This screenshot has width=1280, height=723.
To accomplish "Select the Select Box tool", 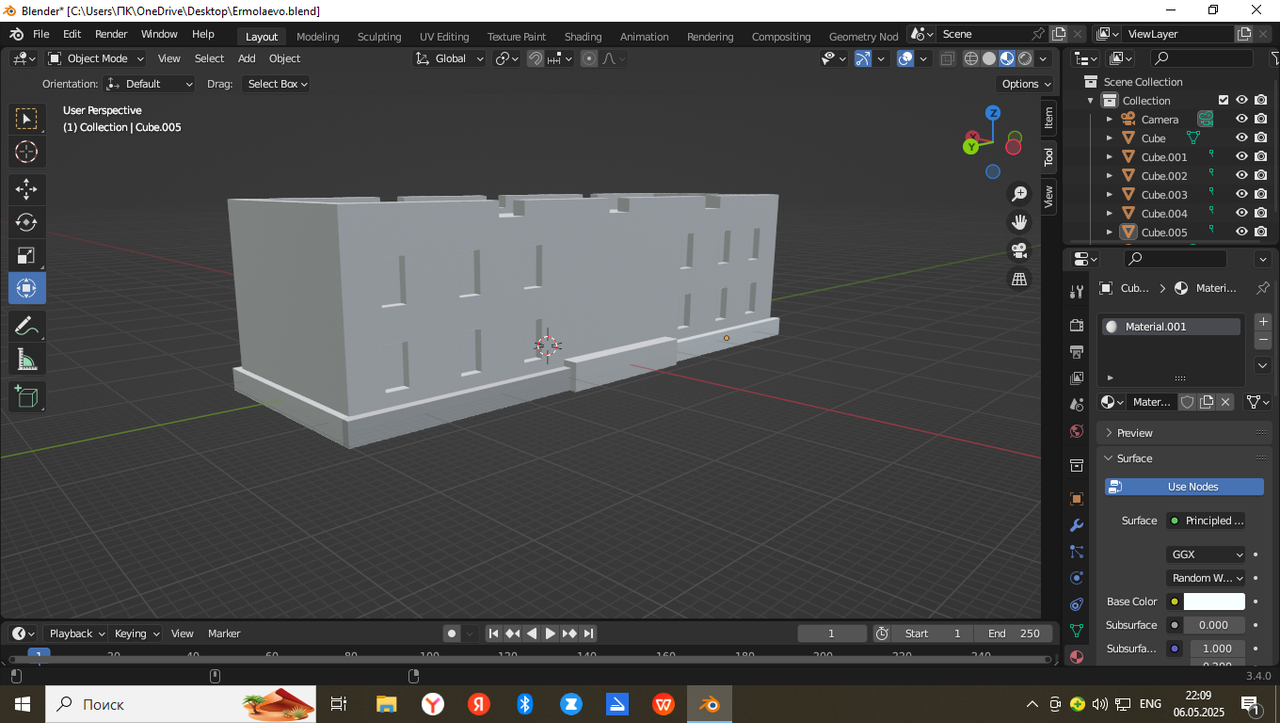I will pos(27,119).
